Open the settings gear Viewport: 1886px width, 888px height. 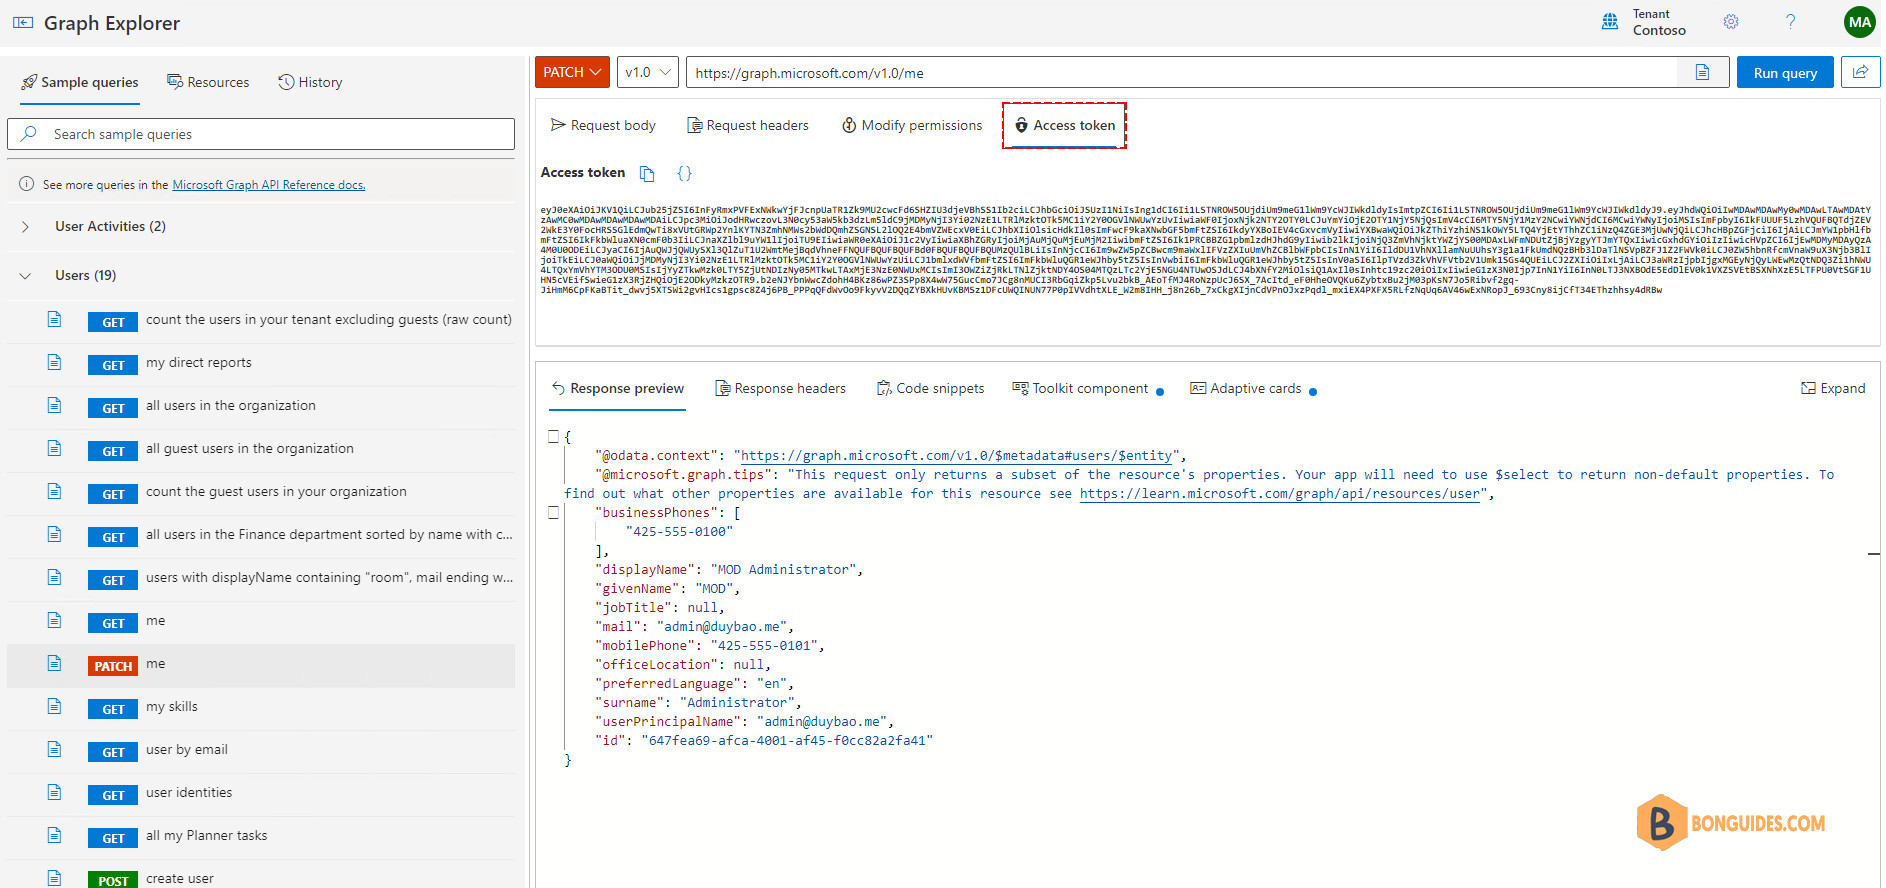1731,21
